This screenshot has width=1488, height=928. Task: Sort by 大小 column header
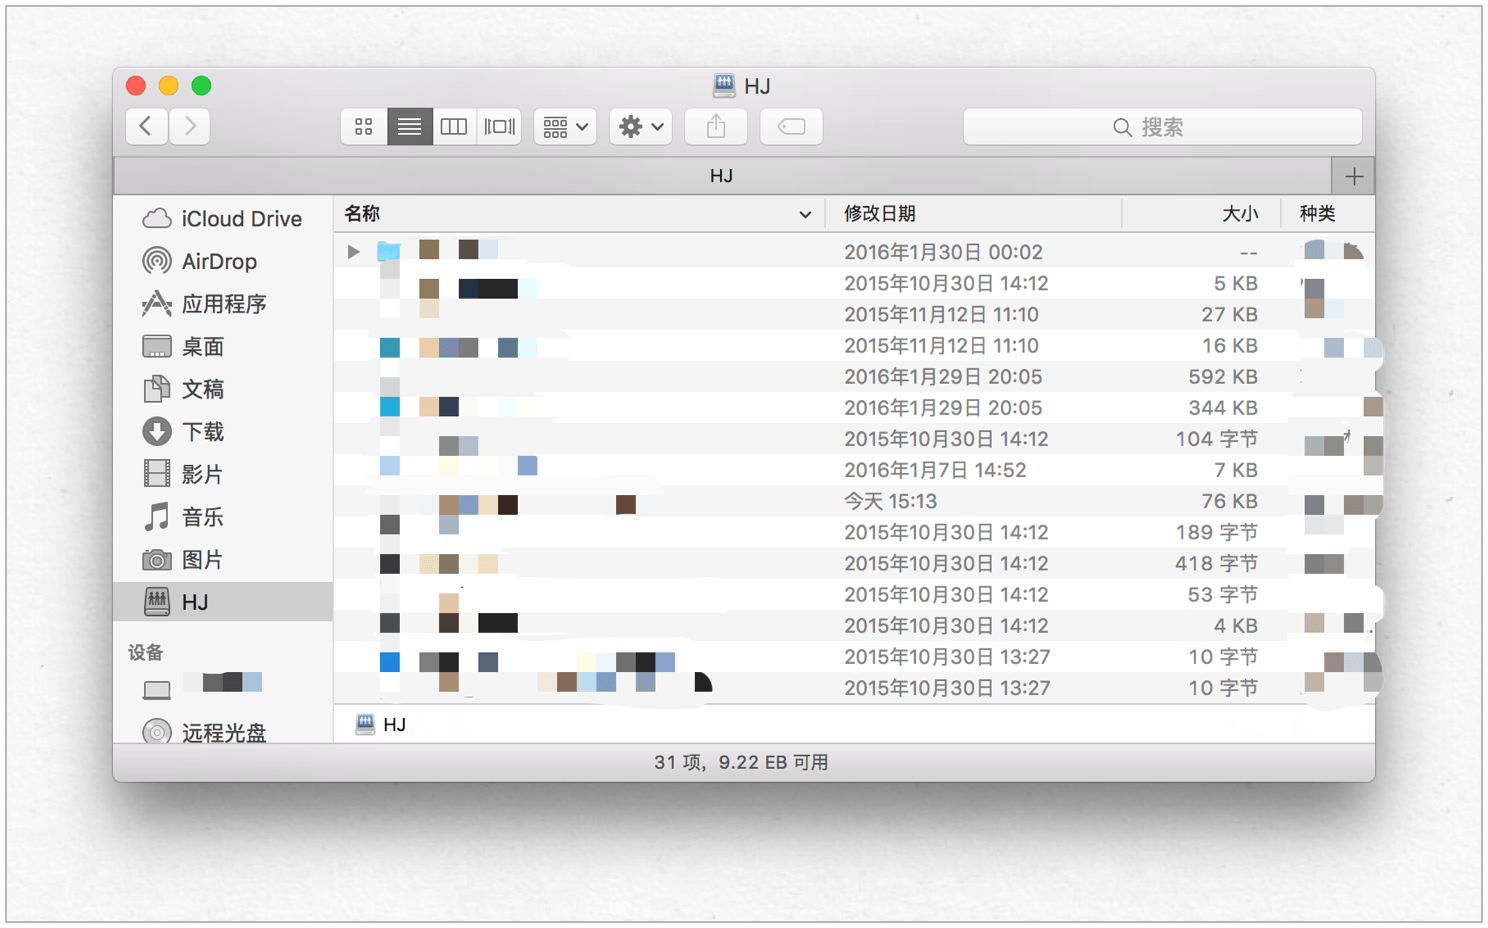pyautogui.click(x=1240, y=214)
